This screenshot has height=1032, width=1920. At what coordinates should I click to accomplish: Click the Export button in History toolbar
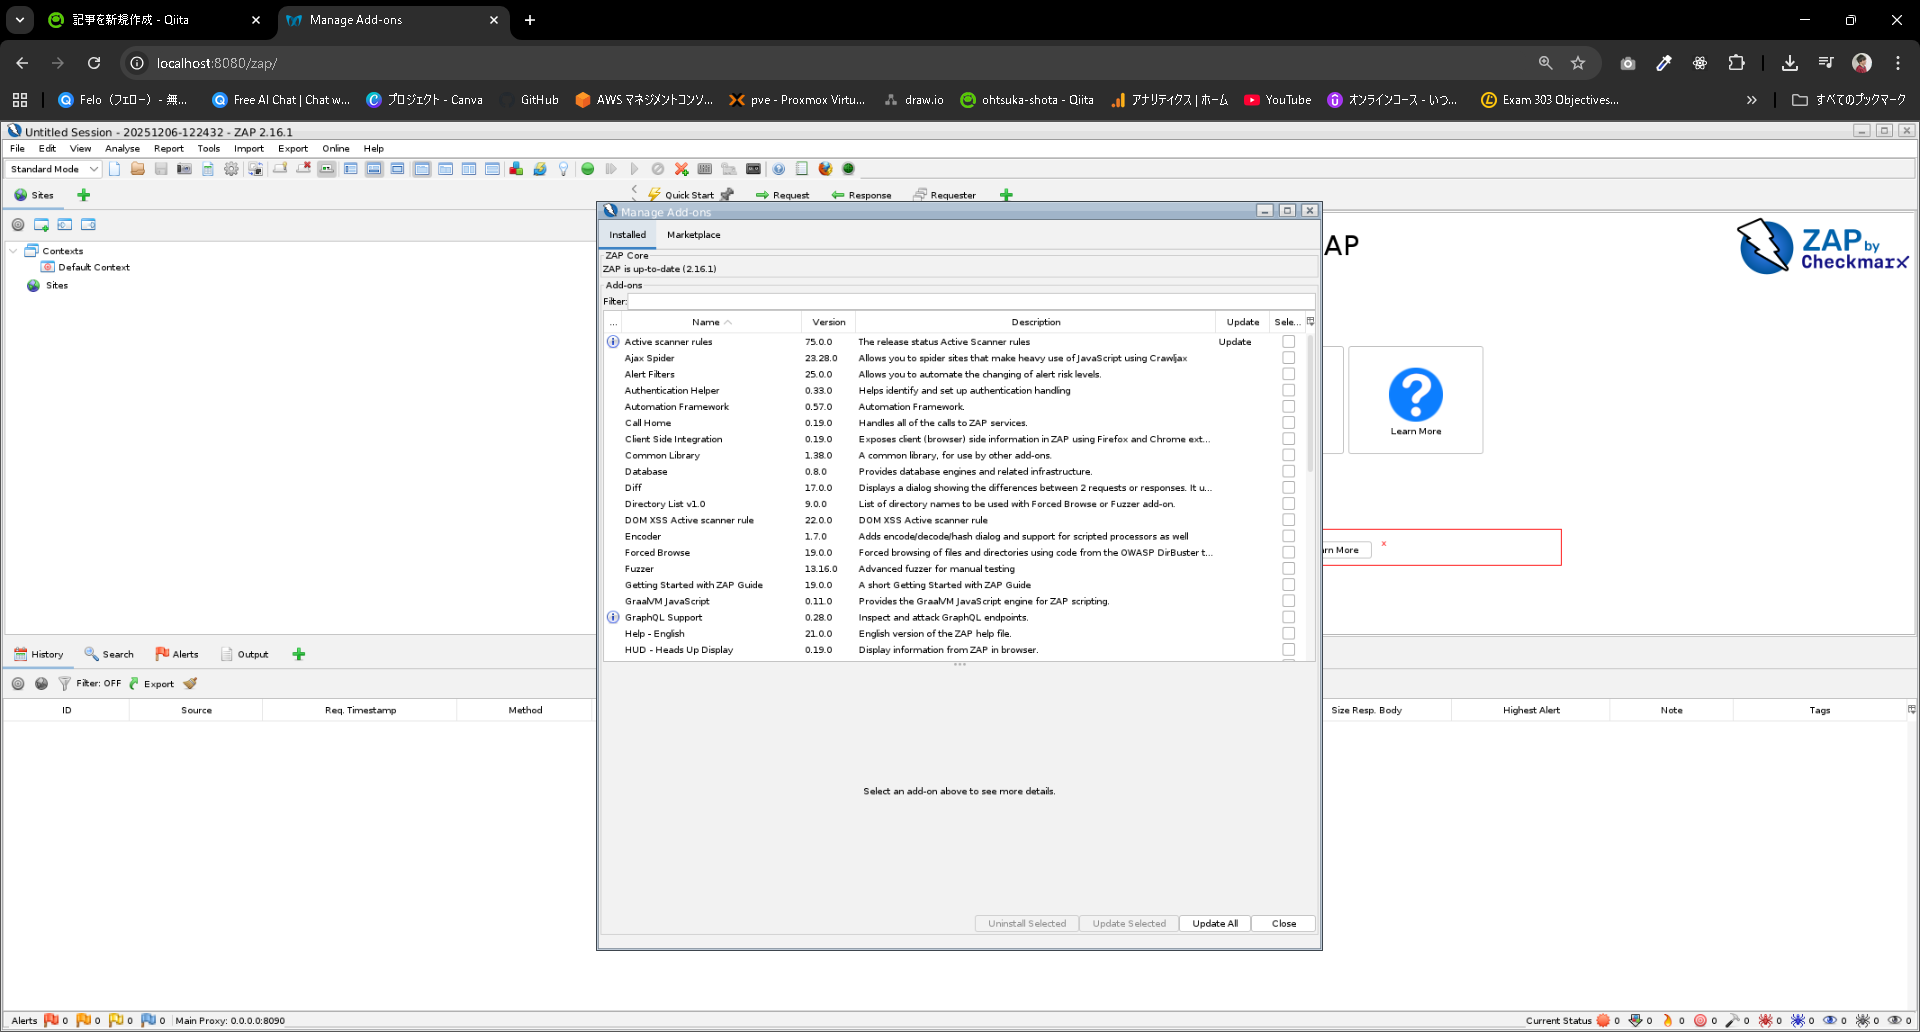[151, 684]
